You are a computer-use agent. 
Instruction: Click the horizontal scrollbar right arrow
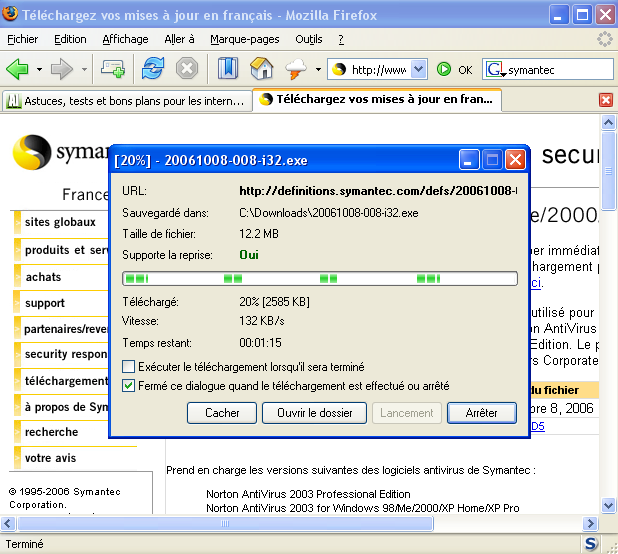click(x=590, y=523)
